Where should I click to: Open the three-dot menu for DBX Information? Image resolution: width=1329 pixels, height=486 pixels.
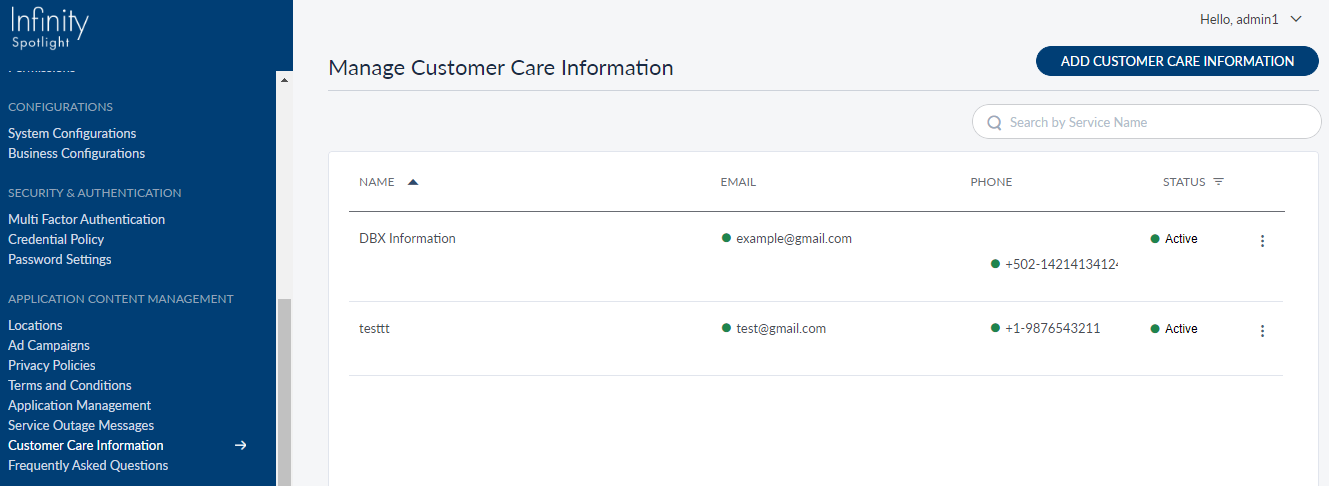point(1262,241)
